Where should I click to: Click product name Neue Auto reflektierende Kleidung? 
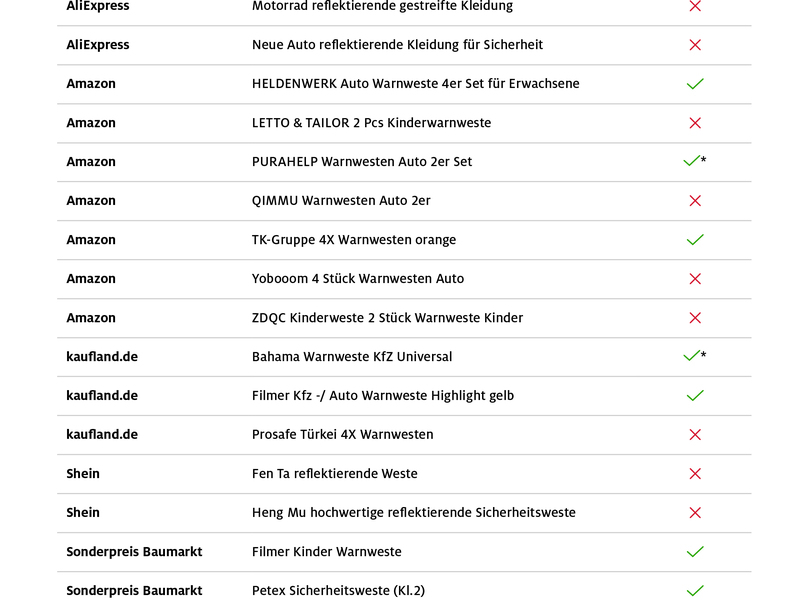[x=397, y=45]
